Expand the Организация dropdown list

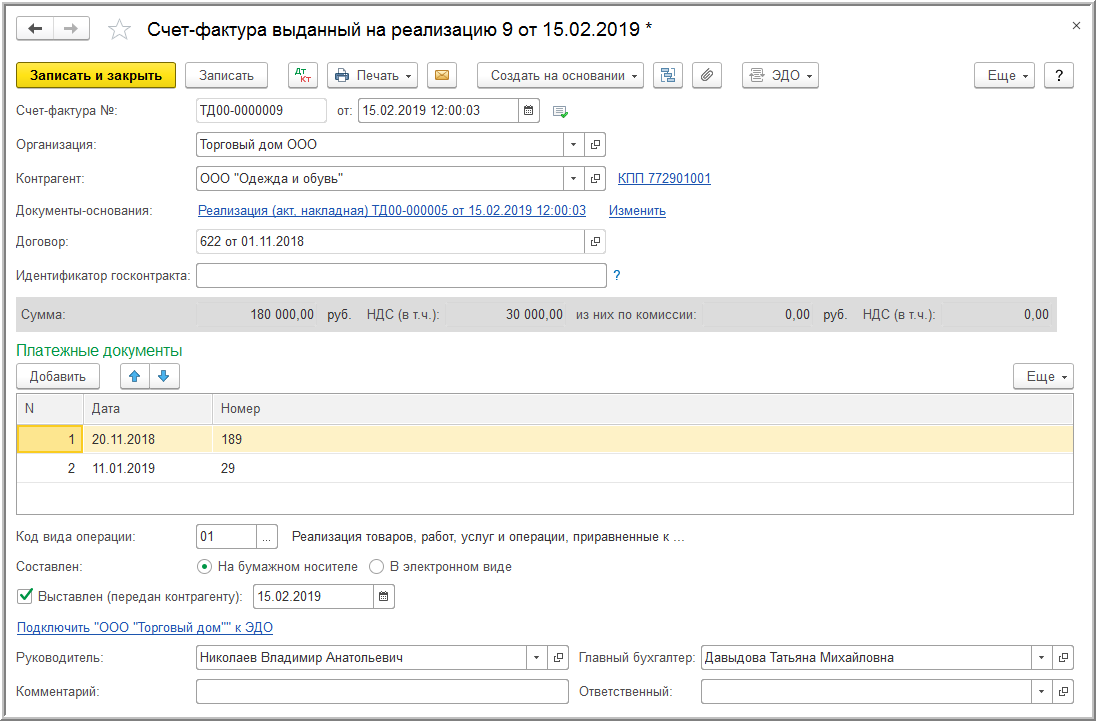(x=574, y=145)
